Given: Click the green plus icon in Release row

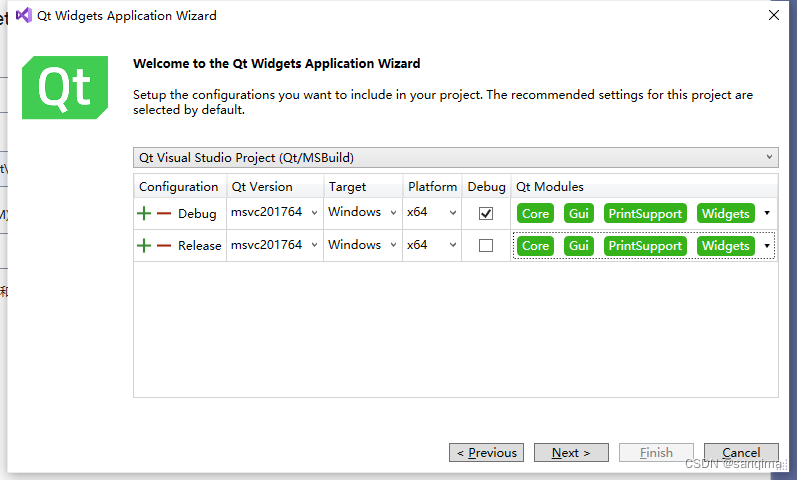Looking at the screenshot, I should point(144,246).
